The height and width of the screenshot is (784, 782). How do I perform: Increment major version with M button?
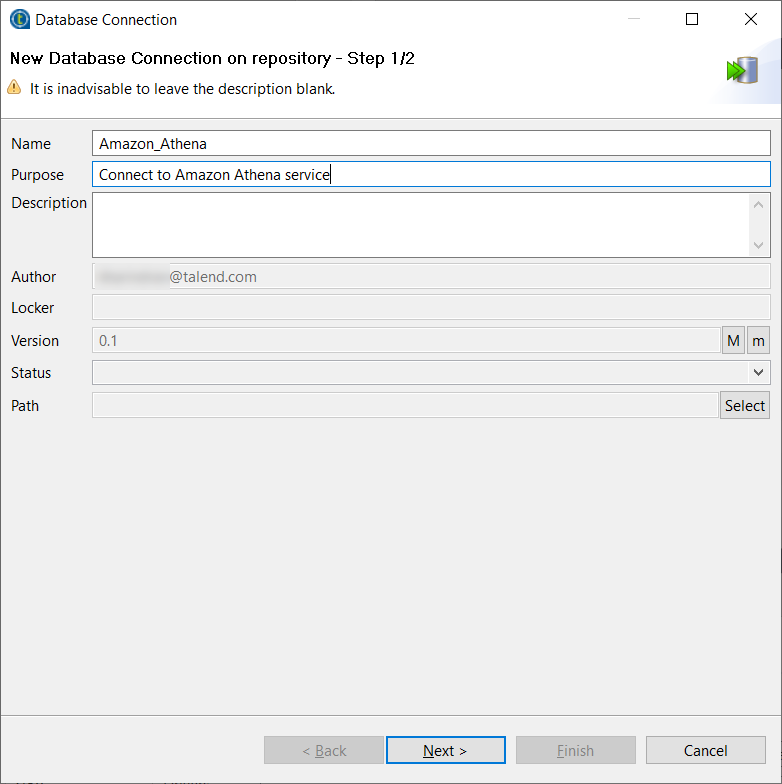click(734, 341)
